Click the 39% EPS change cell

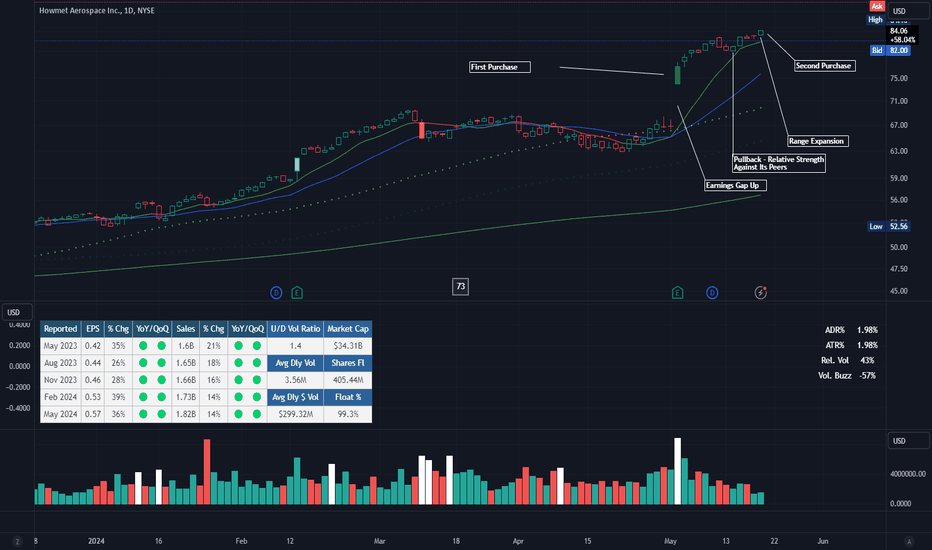click(118, 397)
